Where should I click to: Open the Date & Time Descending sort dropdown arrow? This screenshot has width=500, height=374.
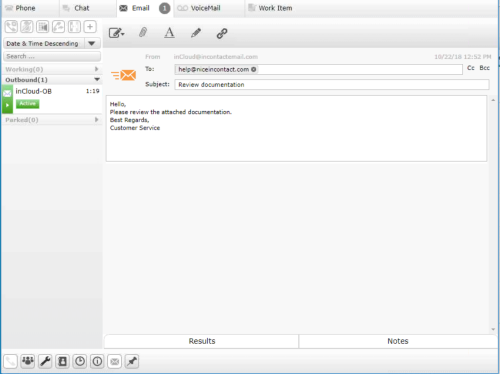point(92,44)
